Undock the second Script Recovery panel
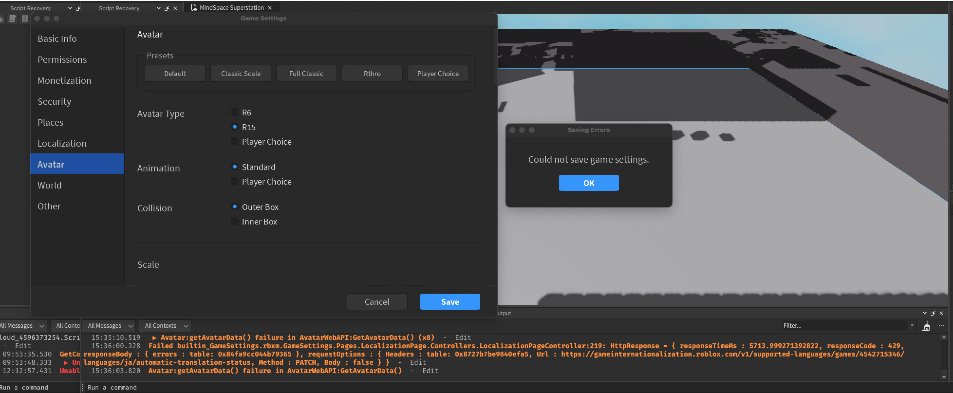953x393 pixels. click(167, 9)
